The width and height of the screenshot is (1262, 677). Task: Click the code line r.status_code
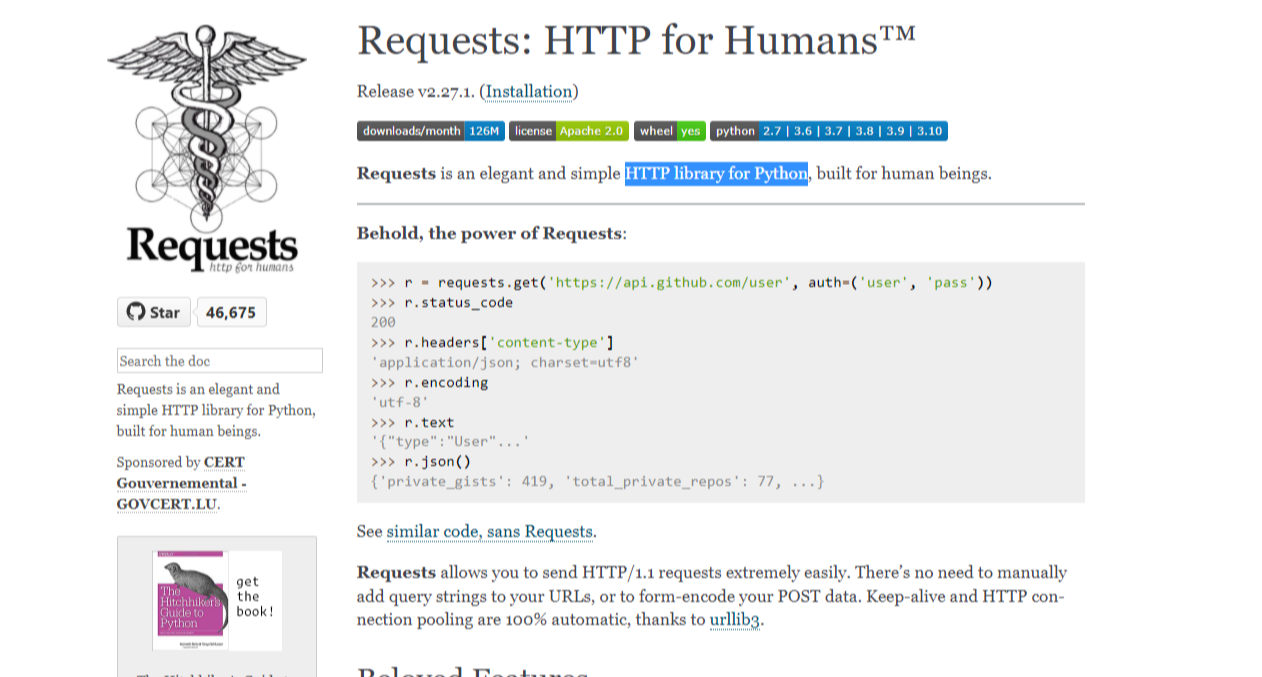[441, 302]
